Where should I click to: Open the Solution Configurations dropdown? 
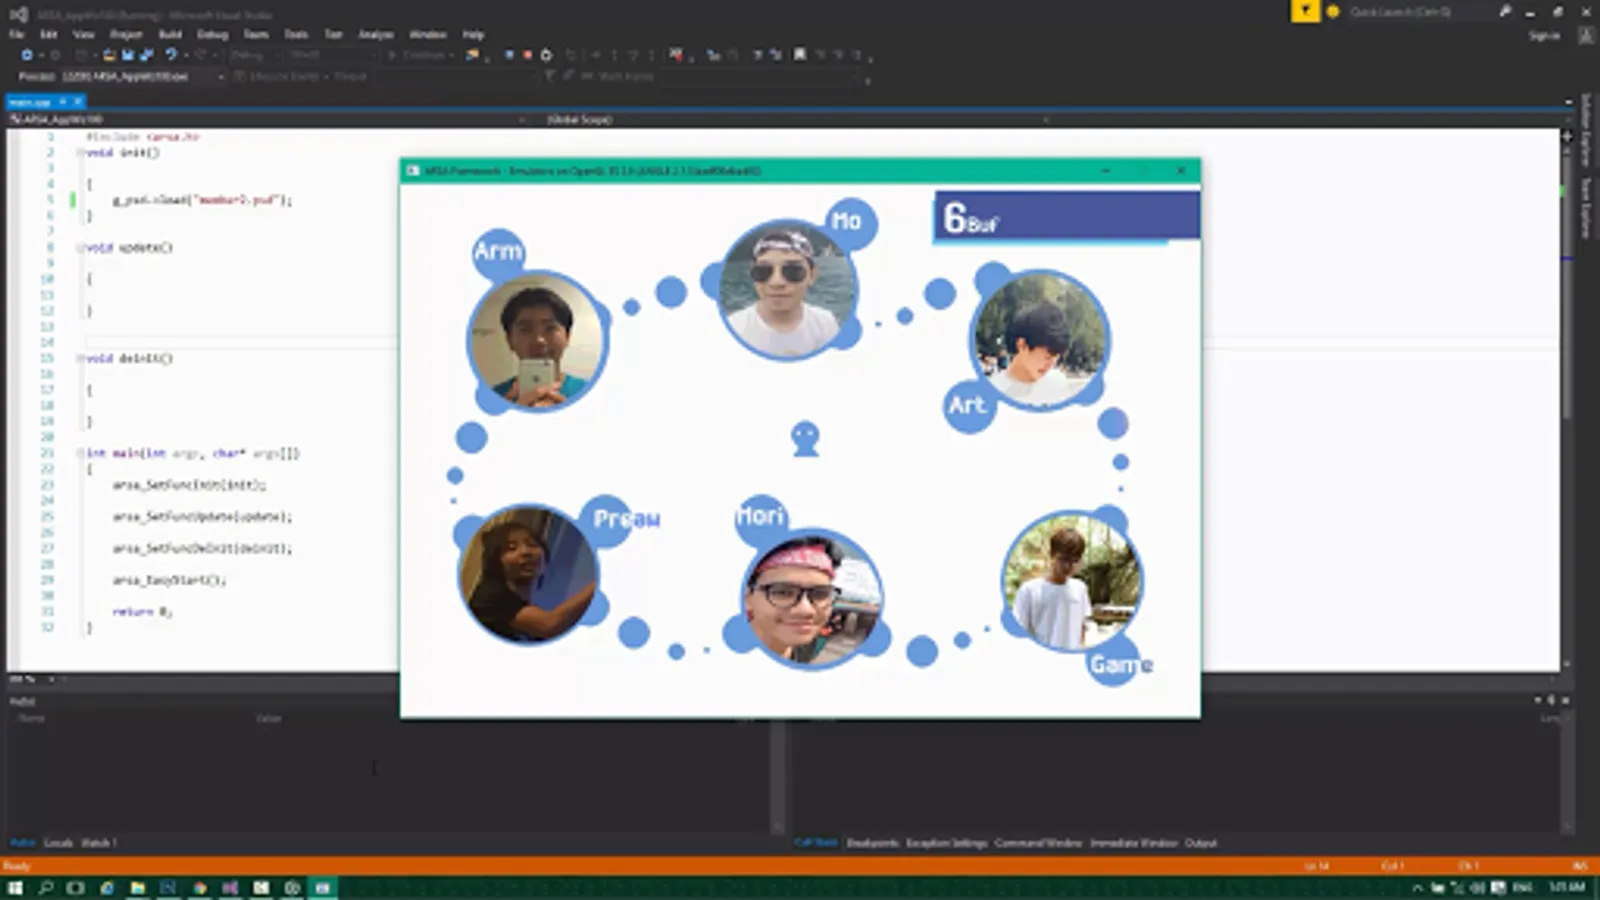tap(255, 55)
